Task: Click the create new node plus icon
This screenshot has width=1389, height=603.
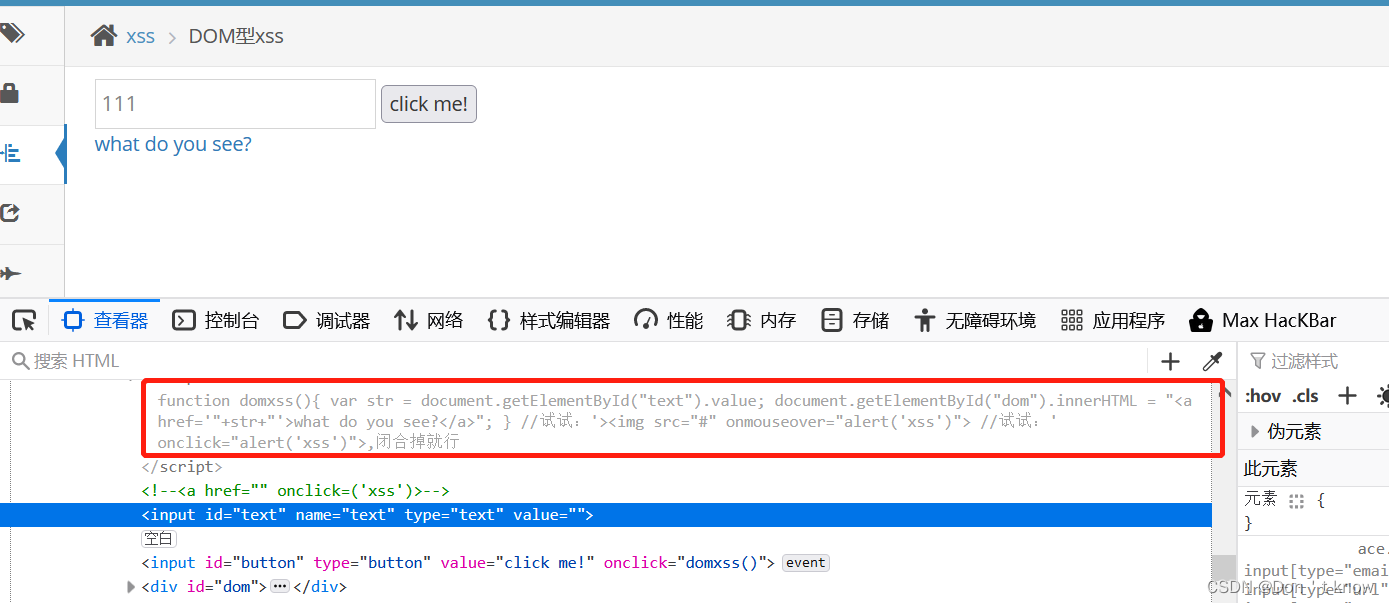Action: [1170, 362]
